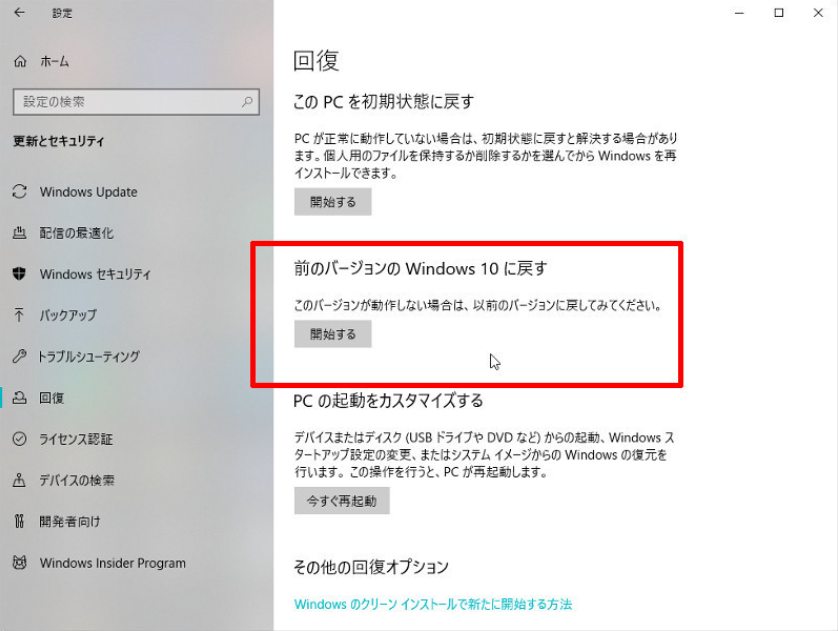Maximize the settings window
The width and height of the screenshot is (838, 631).
(779, 13)
